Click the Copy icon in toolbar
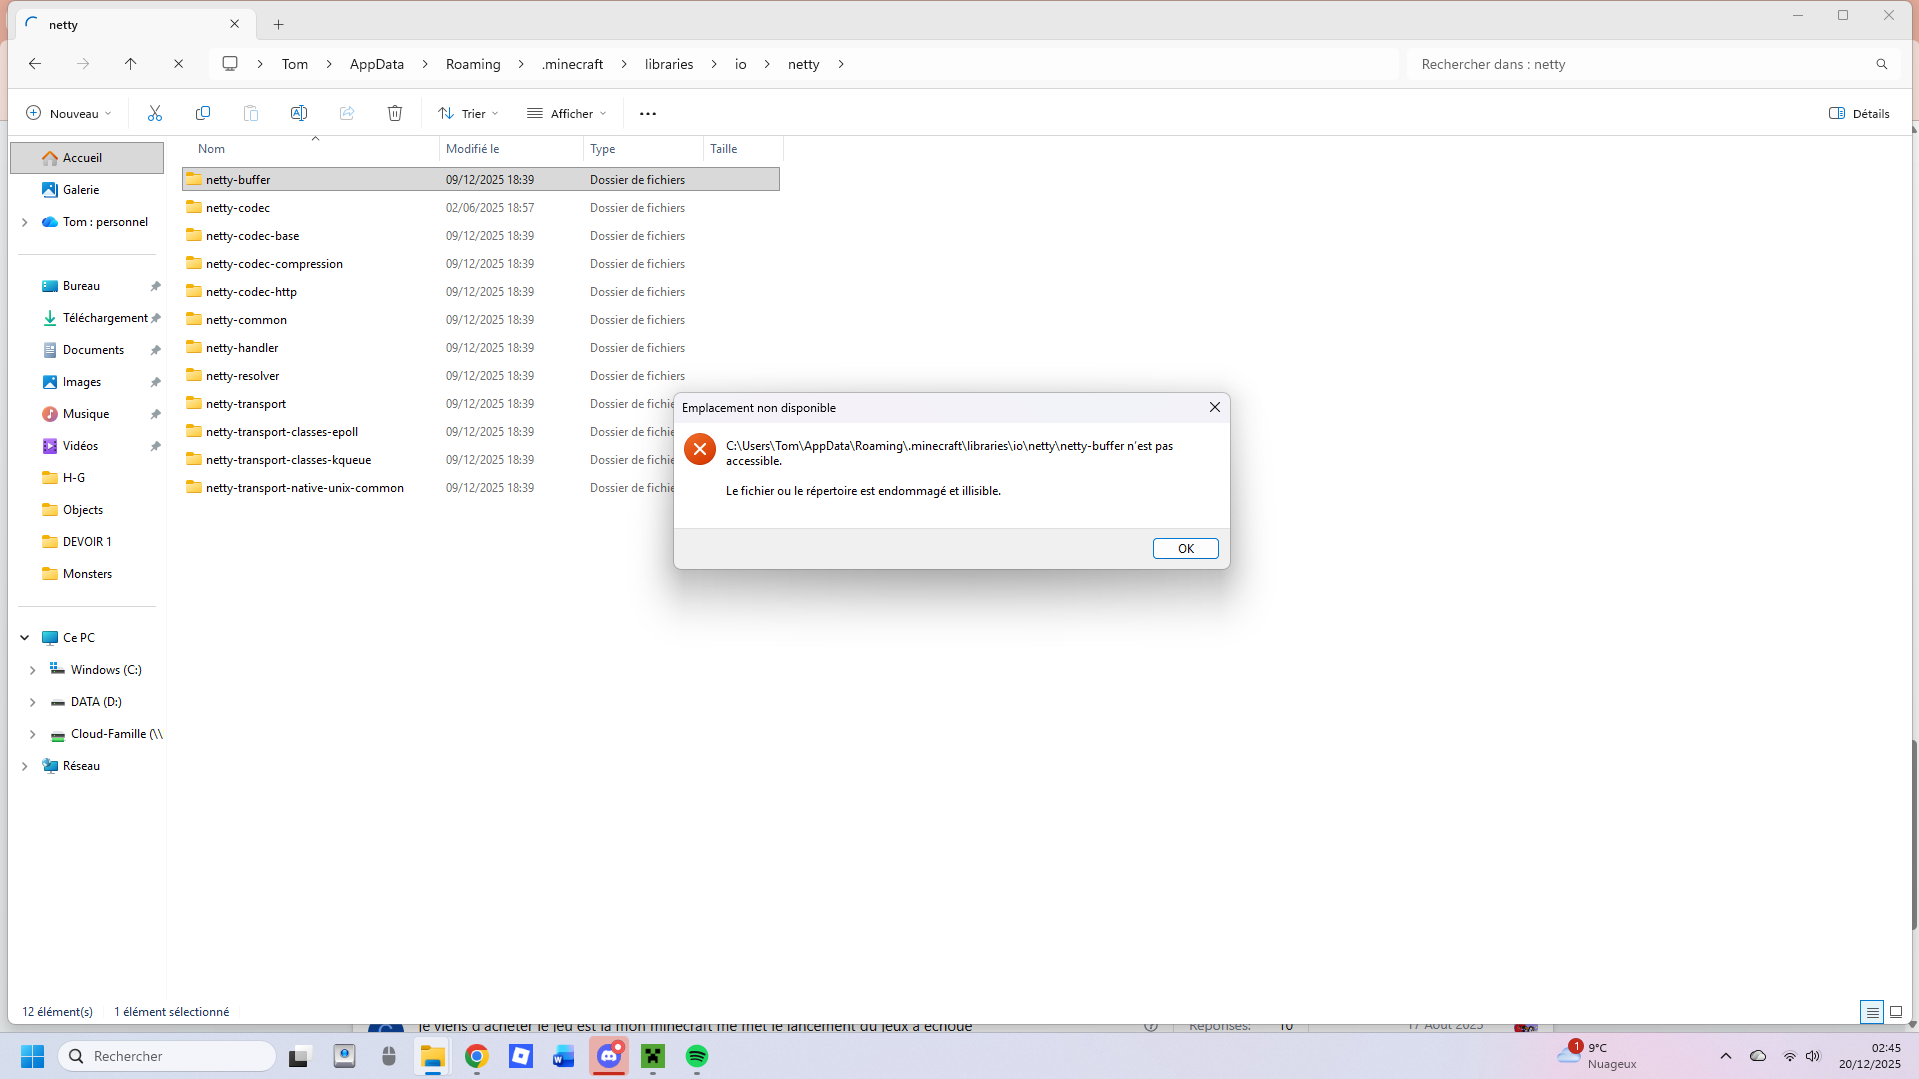Screen dimensions: 1919x1079 [x=203, y=113]
